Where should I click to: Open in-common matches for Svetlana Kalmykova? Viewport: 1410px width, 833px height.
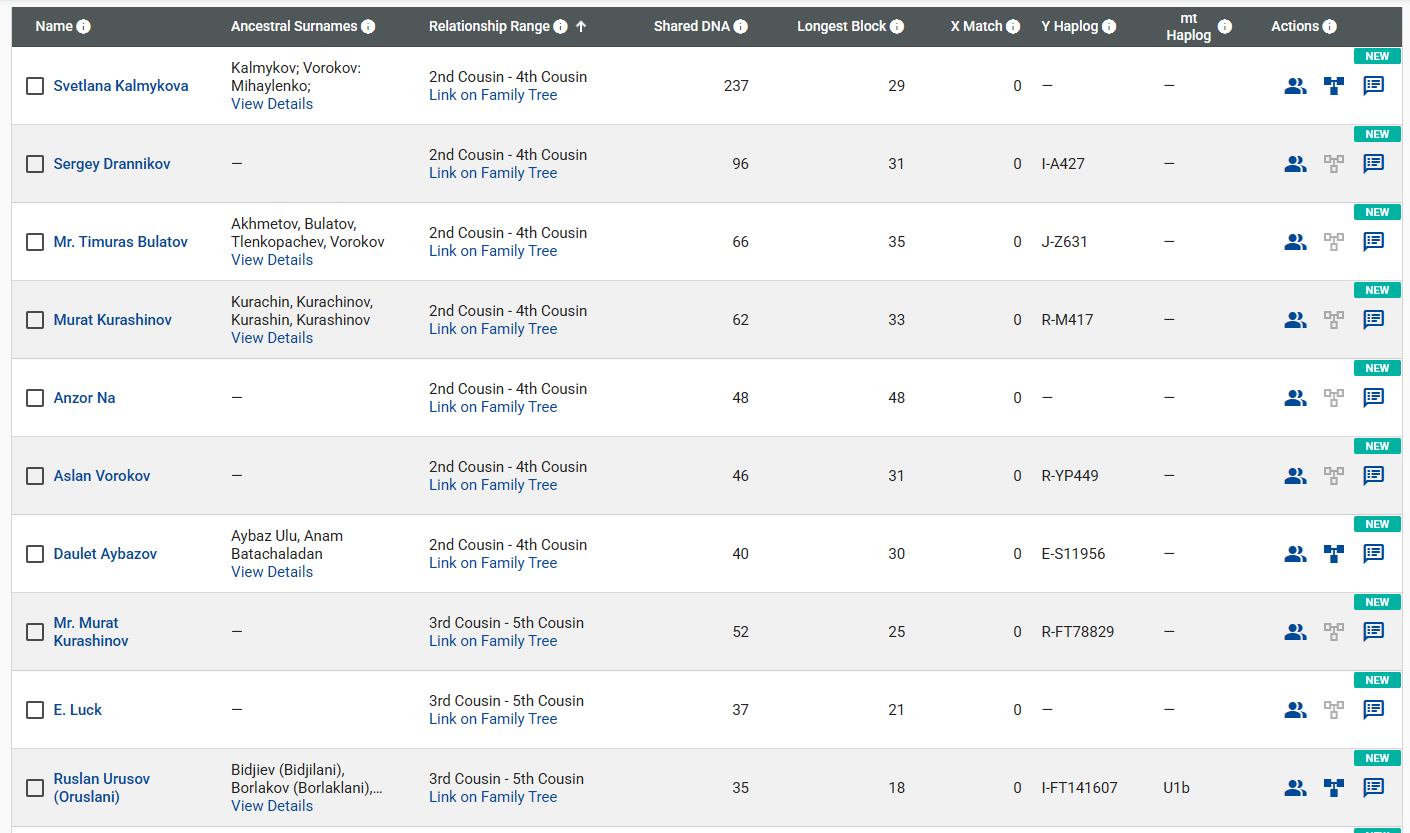pos(1295,86)
